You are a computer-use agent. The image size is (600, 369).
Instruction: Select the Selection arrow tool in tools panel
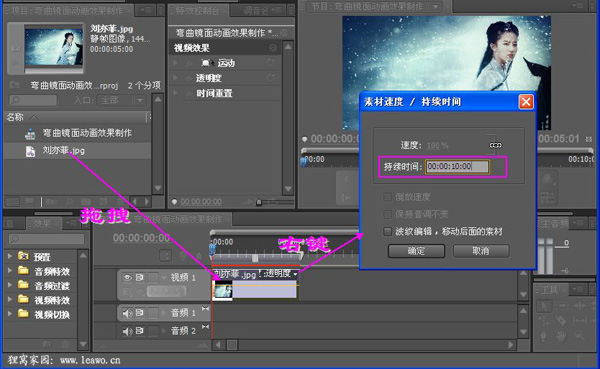click(x=544, y=305)
